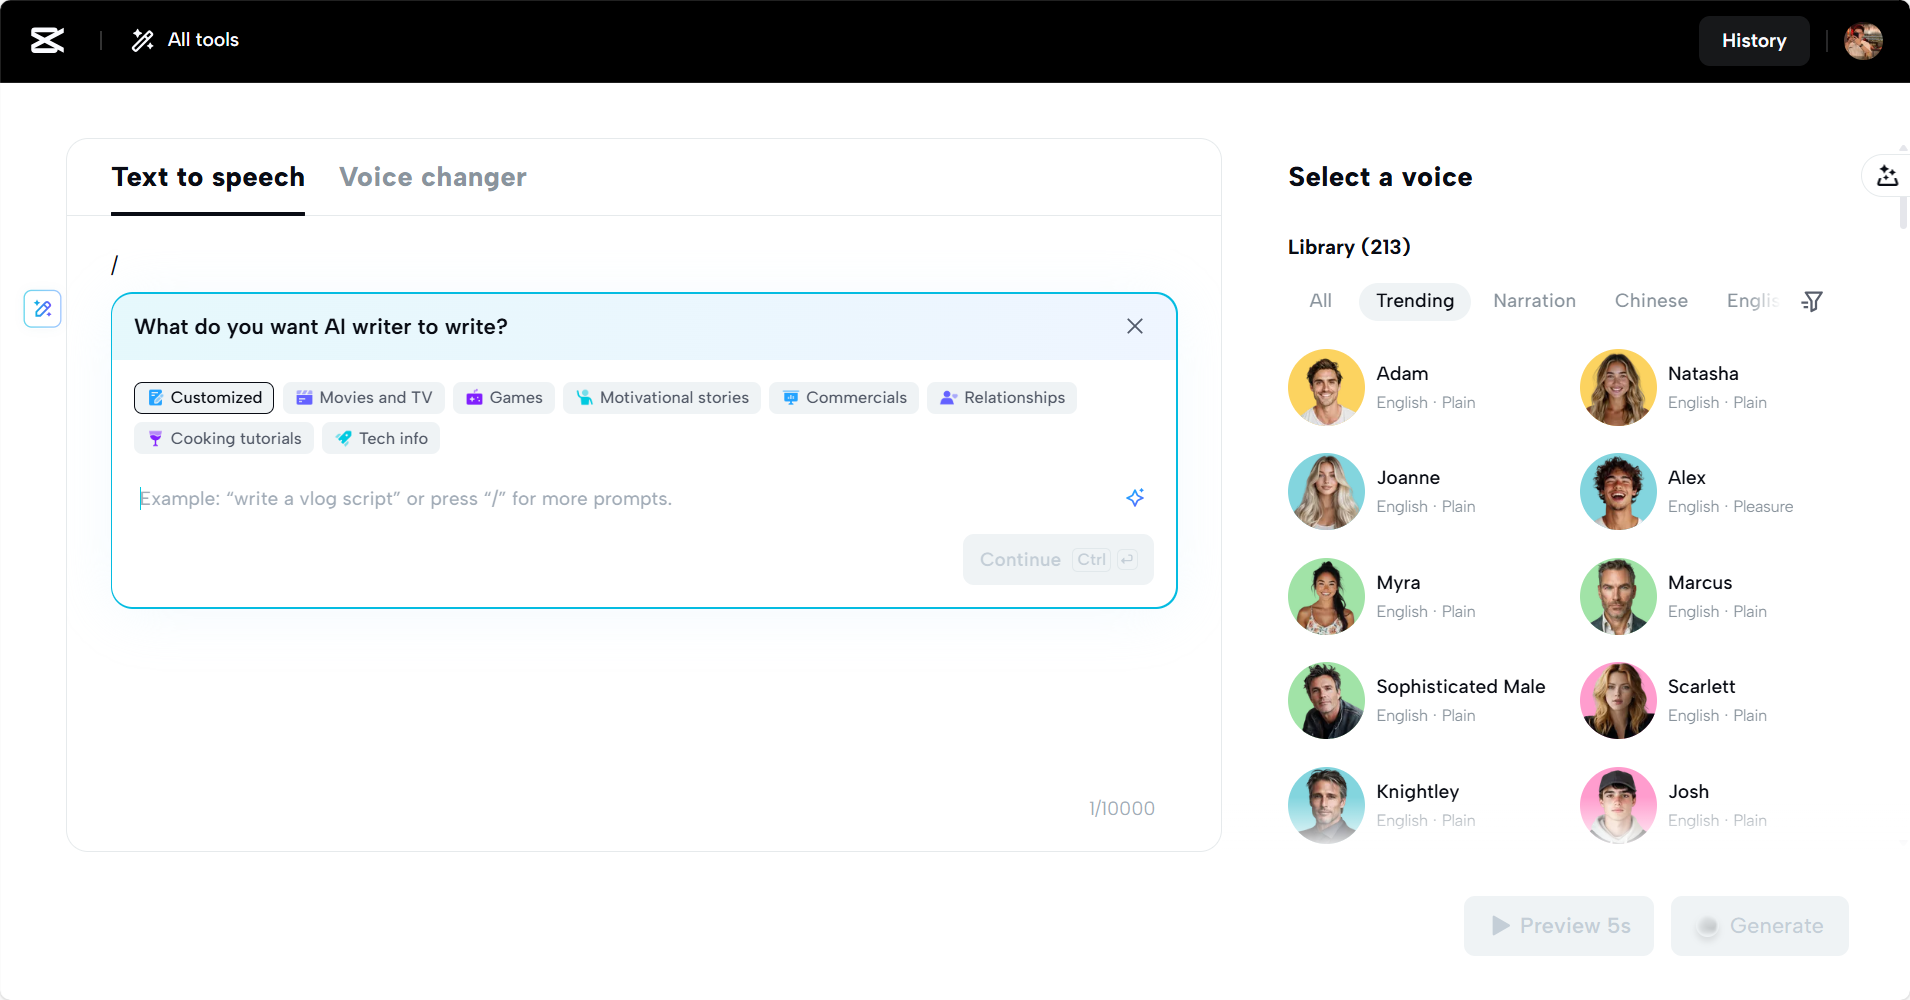Image resolution: width=1910 pixels, height=1000 pixels.
Task: Select the Commercials prompt category
Action: point(844,398)
